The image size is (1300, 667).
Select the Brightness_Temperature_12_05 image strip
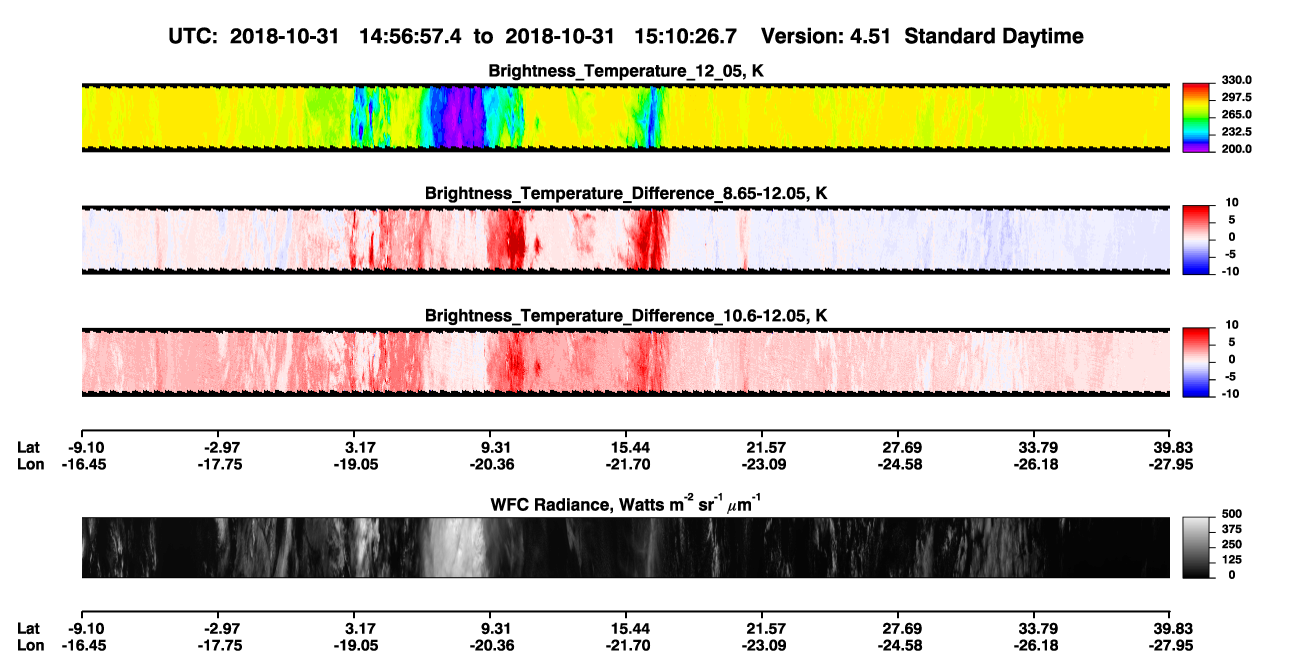(625, 117)
